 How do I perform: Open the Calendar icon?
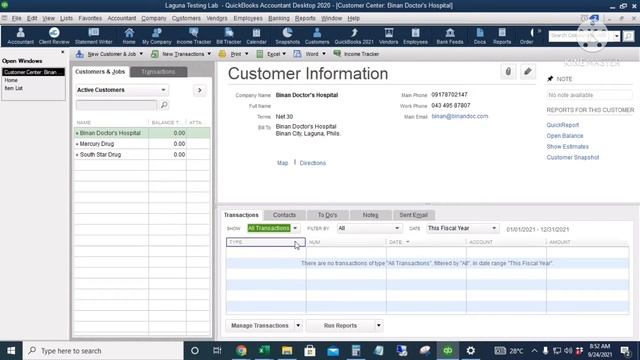pyautogui.click(x=256, y=36)
